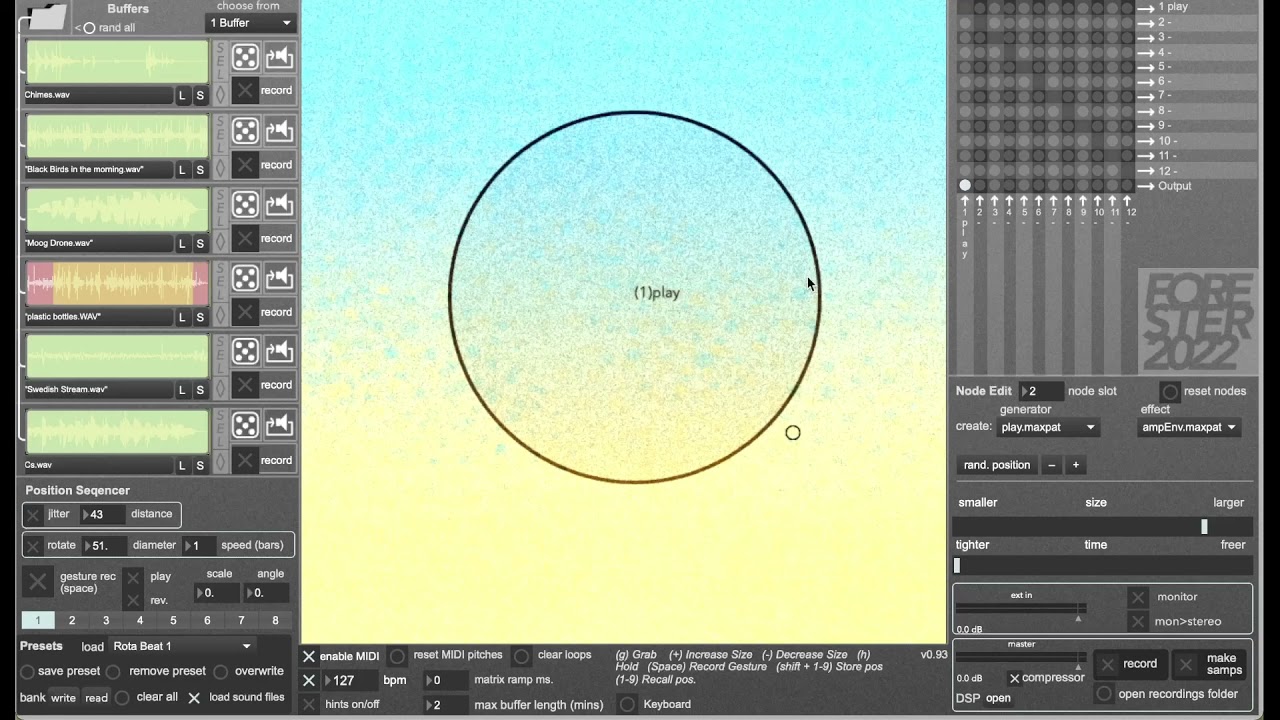The height and width of the screenshot is (720, 1280).
Task: Open the choose from 1 Buffer dropdown
Action: (251, 23)
